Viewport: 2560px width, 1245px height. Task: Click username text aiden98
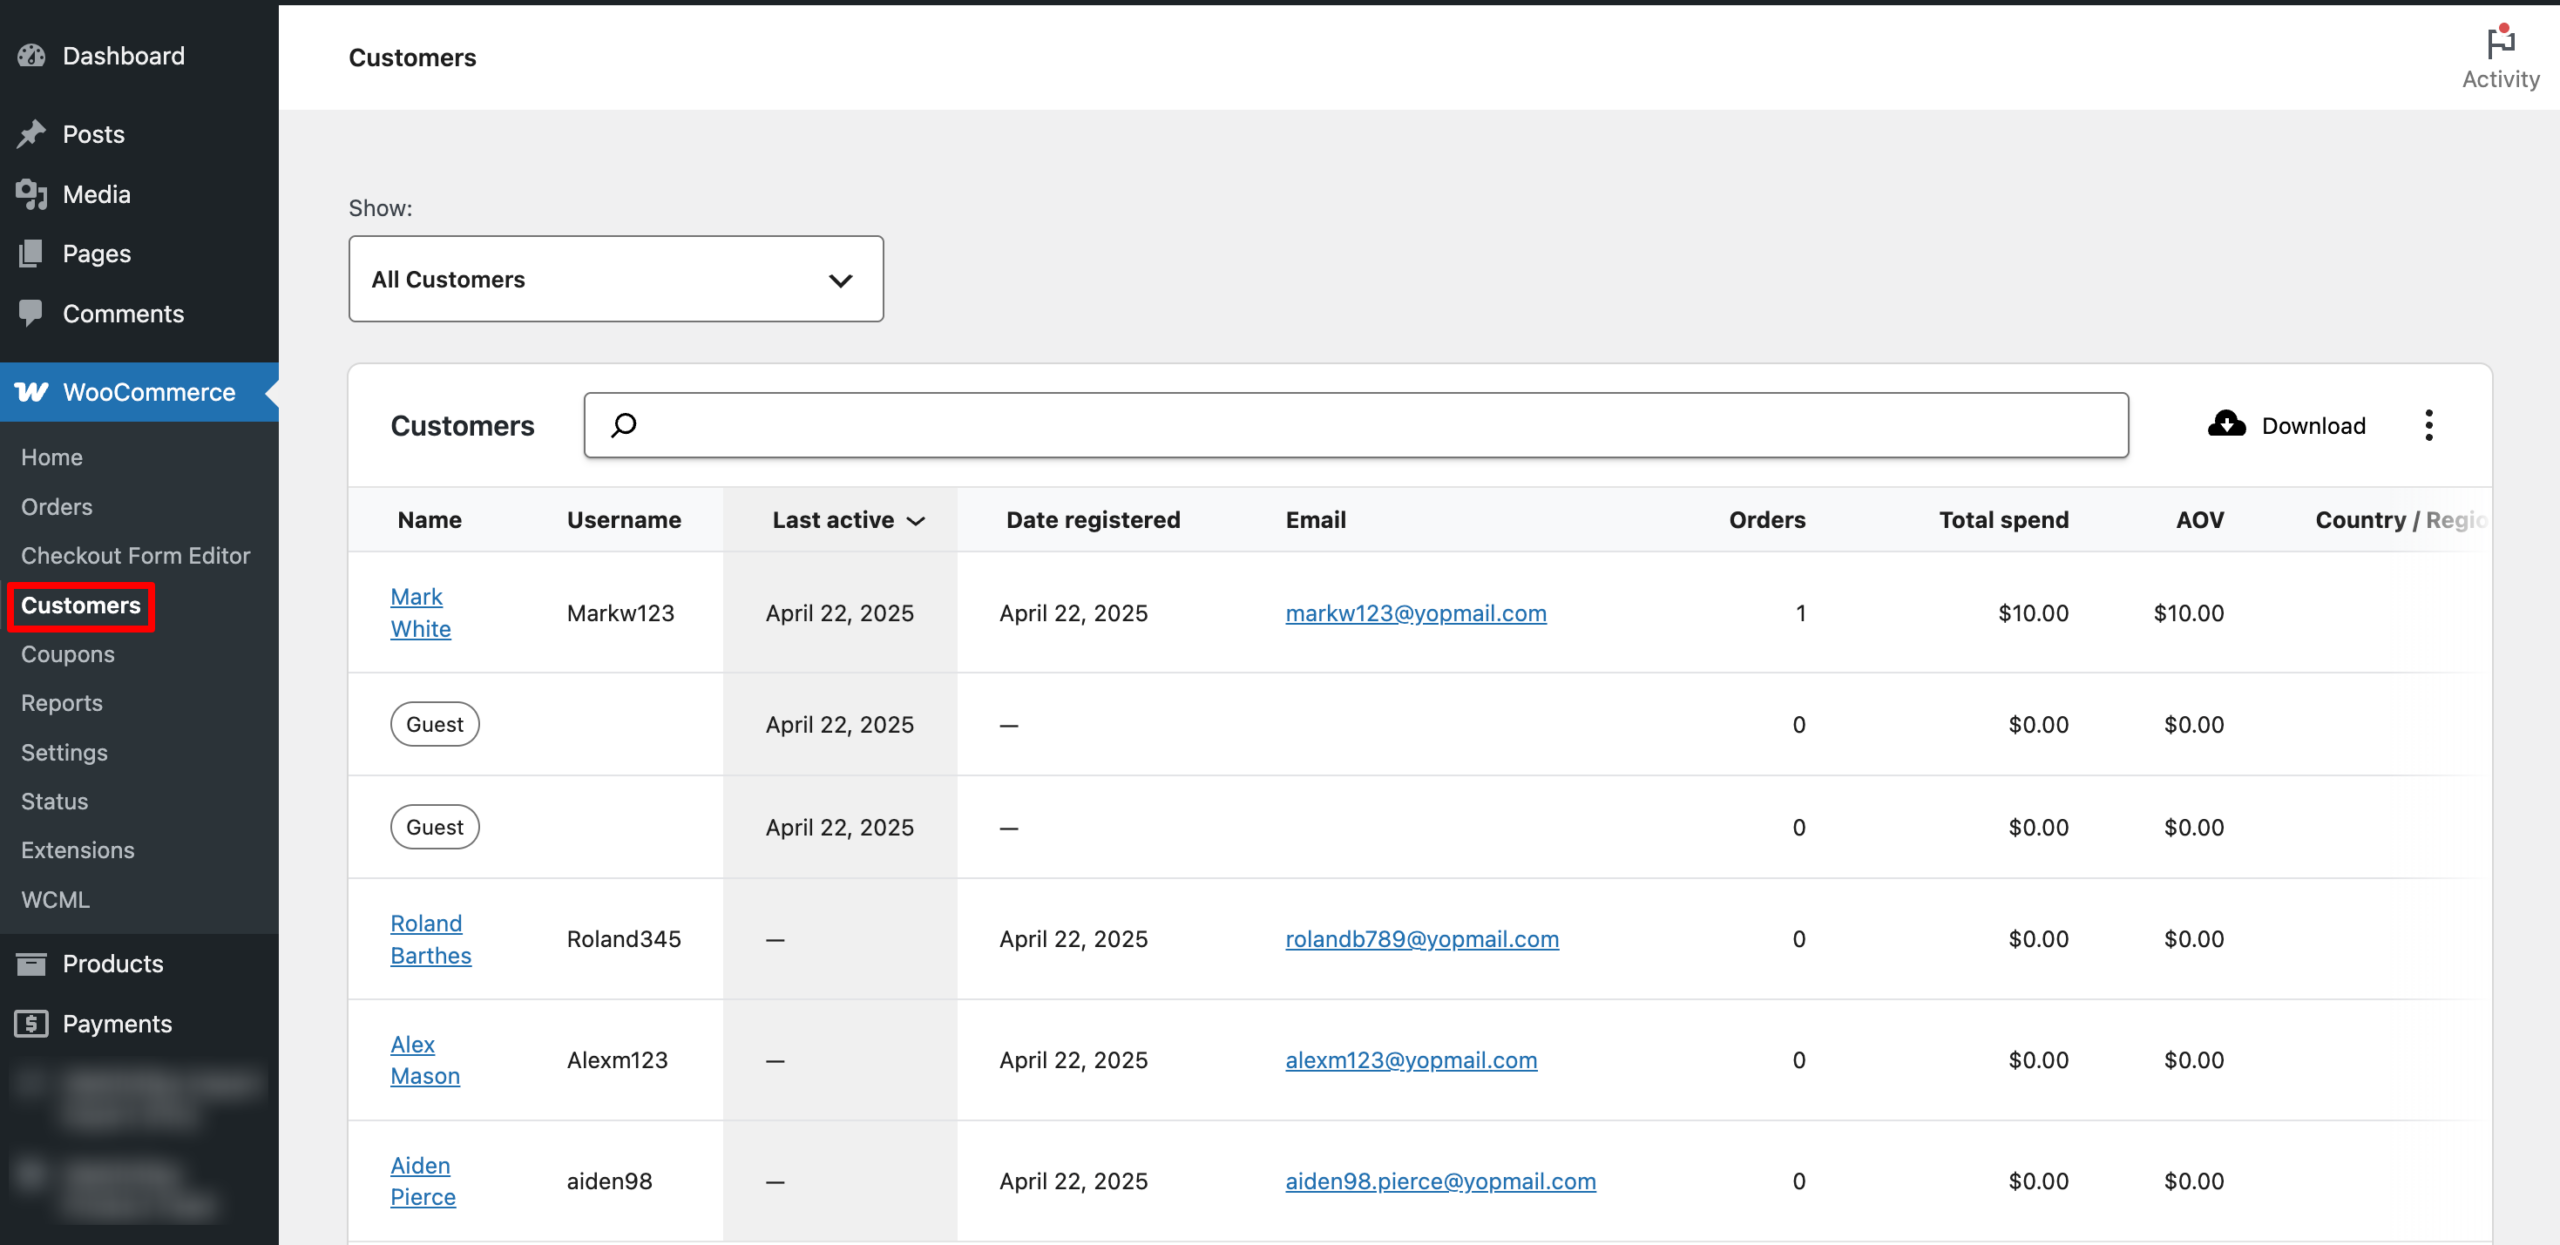pos(610,1181)
